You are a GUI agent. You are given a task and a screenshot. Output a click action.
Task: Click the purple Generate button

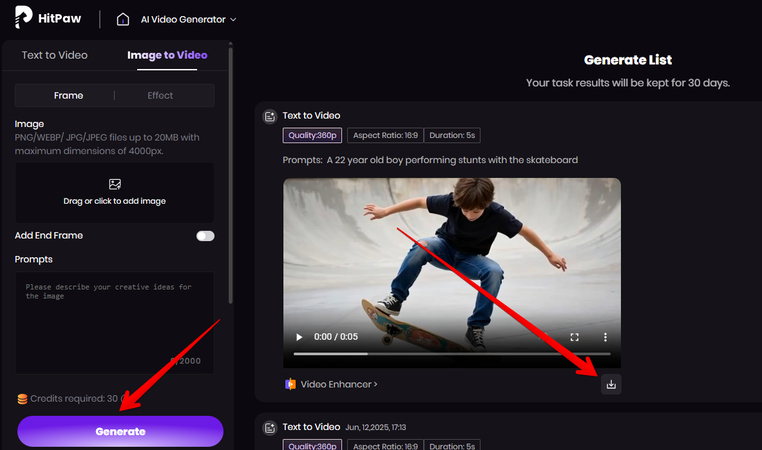point(120,431)
